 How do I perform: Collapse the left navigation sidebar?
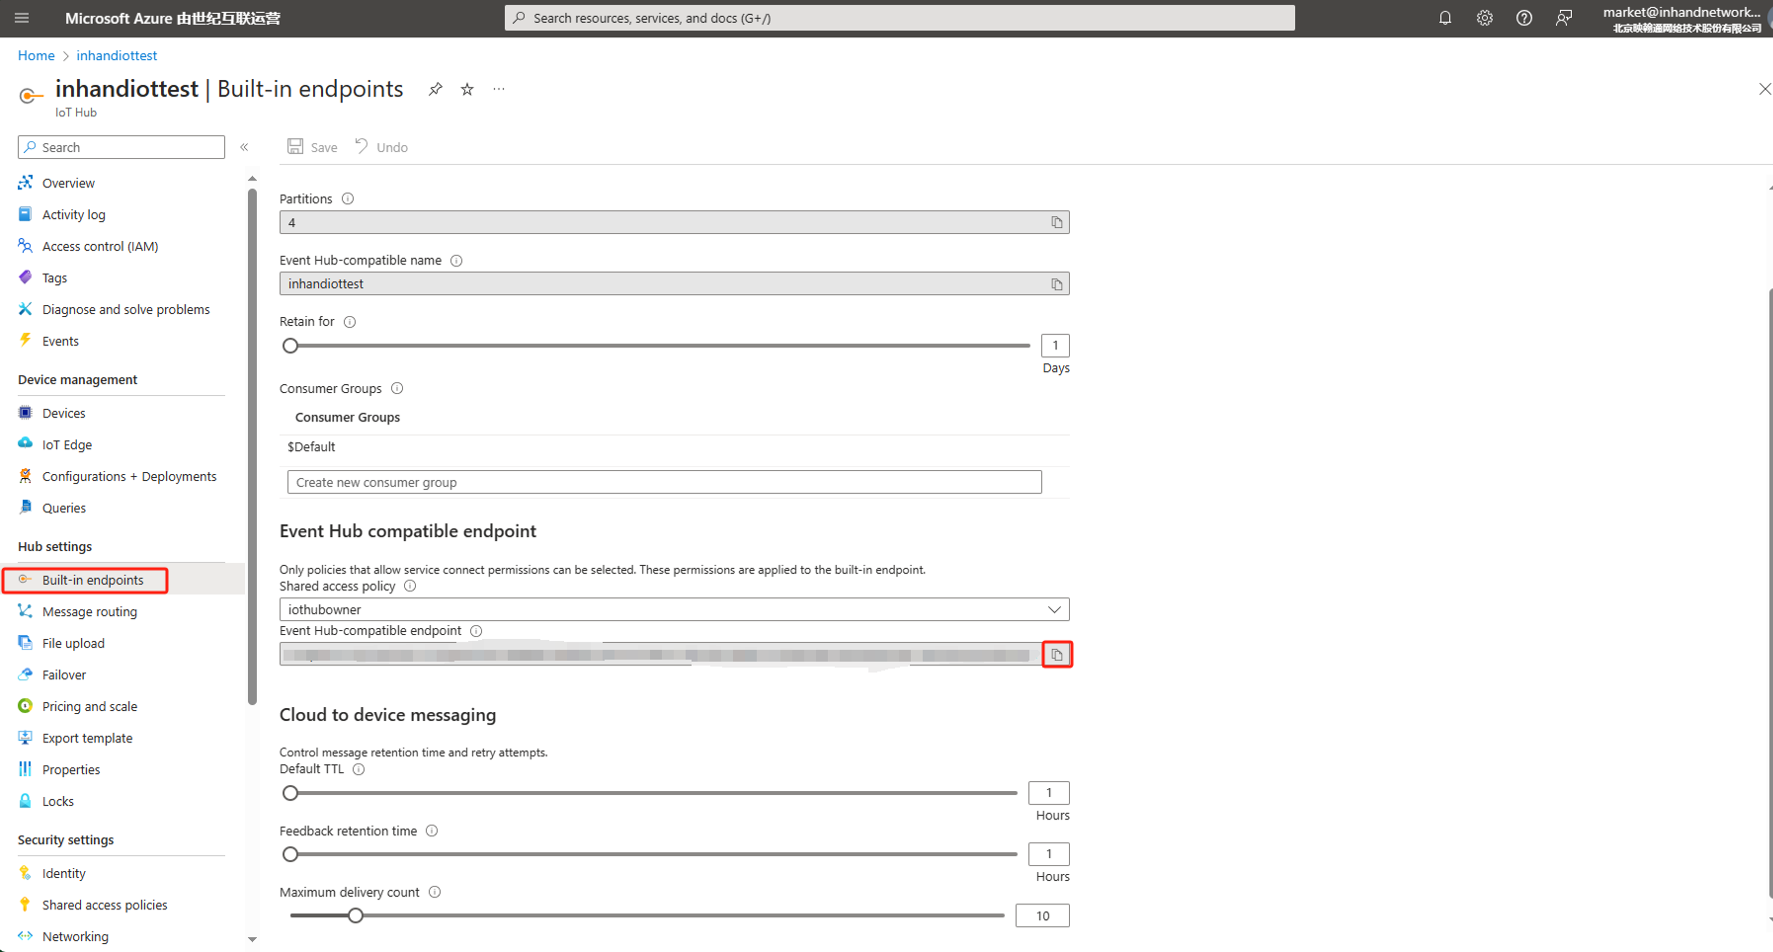tap(244, 147)
